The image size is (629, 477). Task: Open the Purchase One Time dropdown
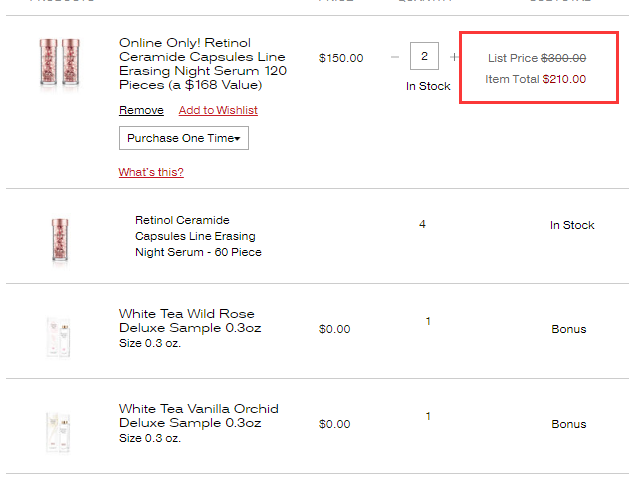click(x=184, y=138)
